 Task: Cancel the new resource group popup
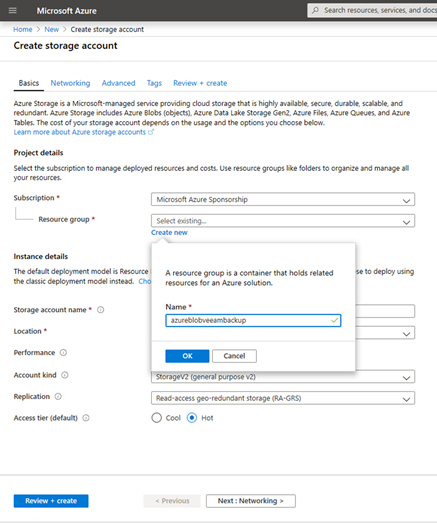pos(235,356)
